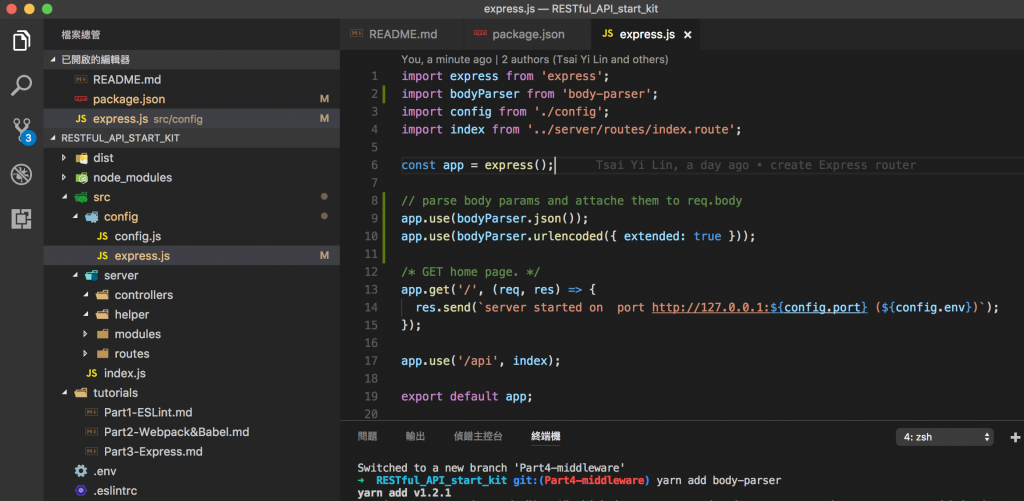Switch to the package.json editor tab
1024x501 pixels.
[527, 35]
